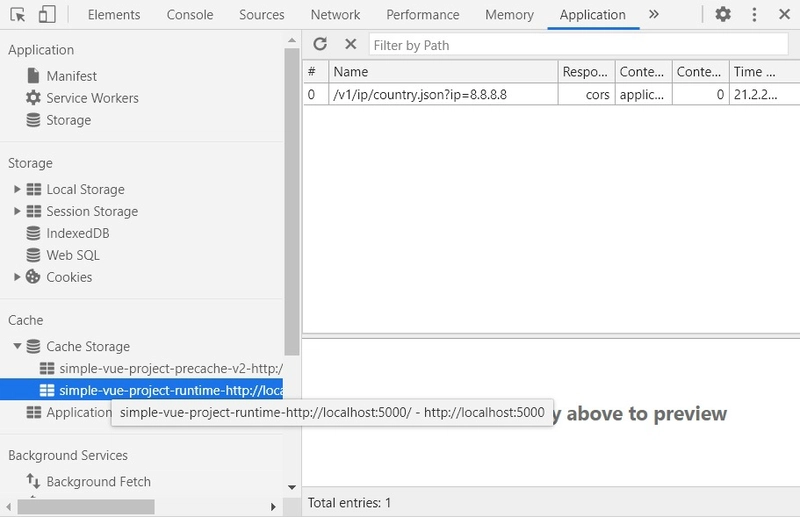Switch to the Network tab
800x517 pixels.
click(335, 15)
